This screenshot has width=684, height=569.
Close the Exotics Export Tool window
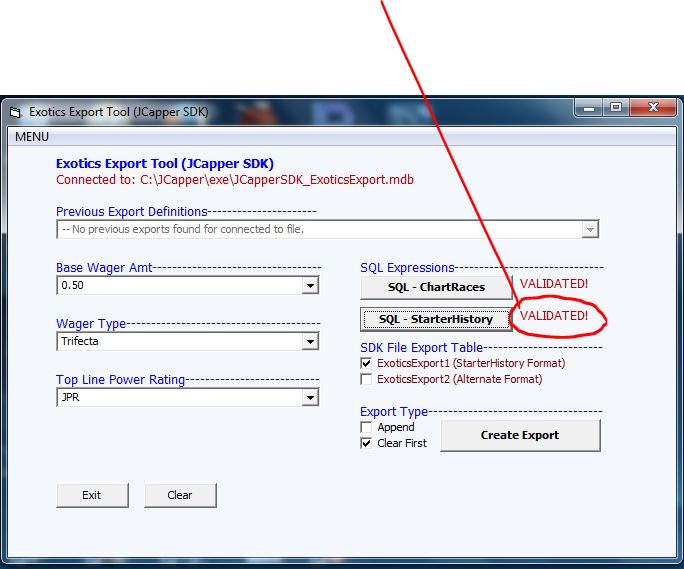653,107
